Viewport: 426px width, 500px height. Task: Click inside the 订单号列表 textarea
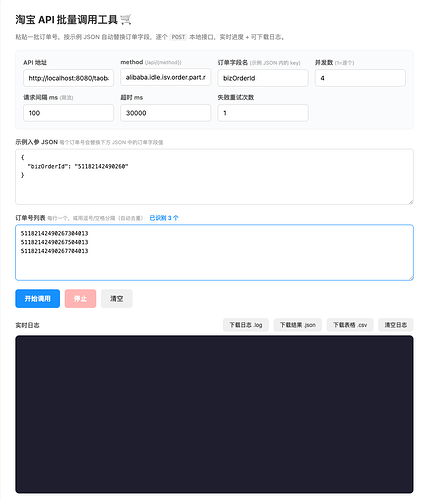(x=214, y=252)
